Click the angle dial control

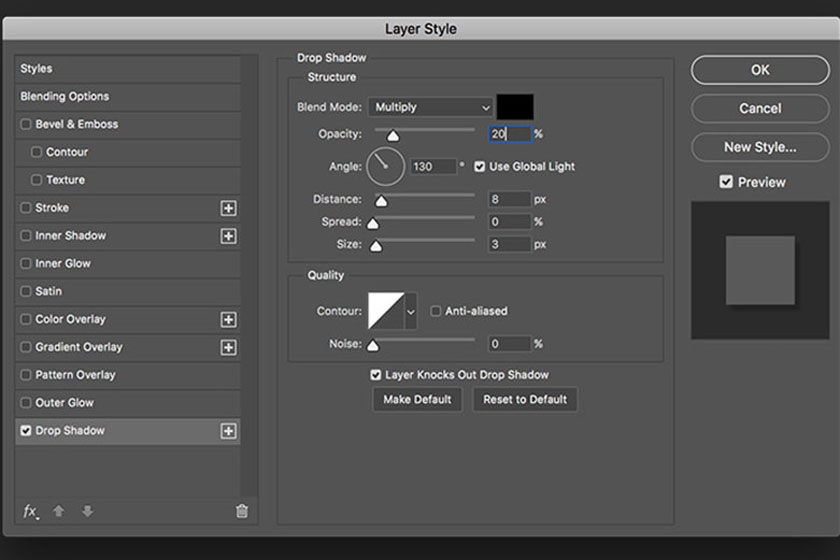385,167
